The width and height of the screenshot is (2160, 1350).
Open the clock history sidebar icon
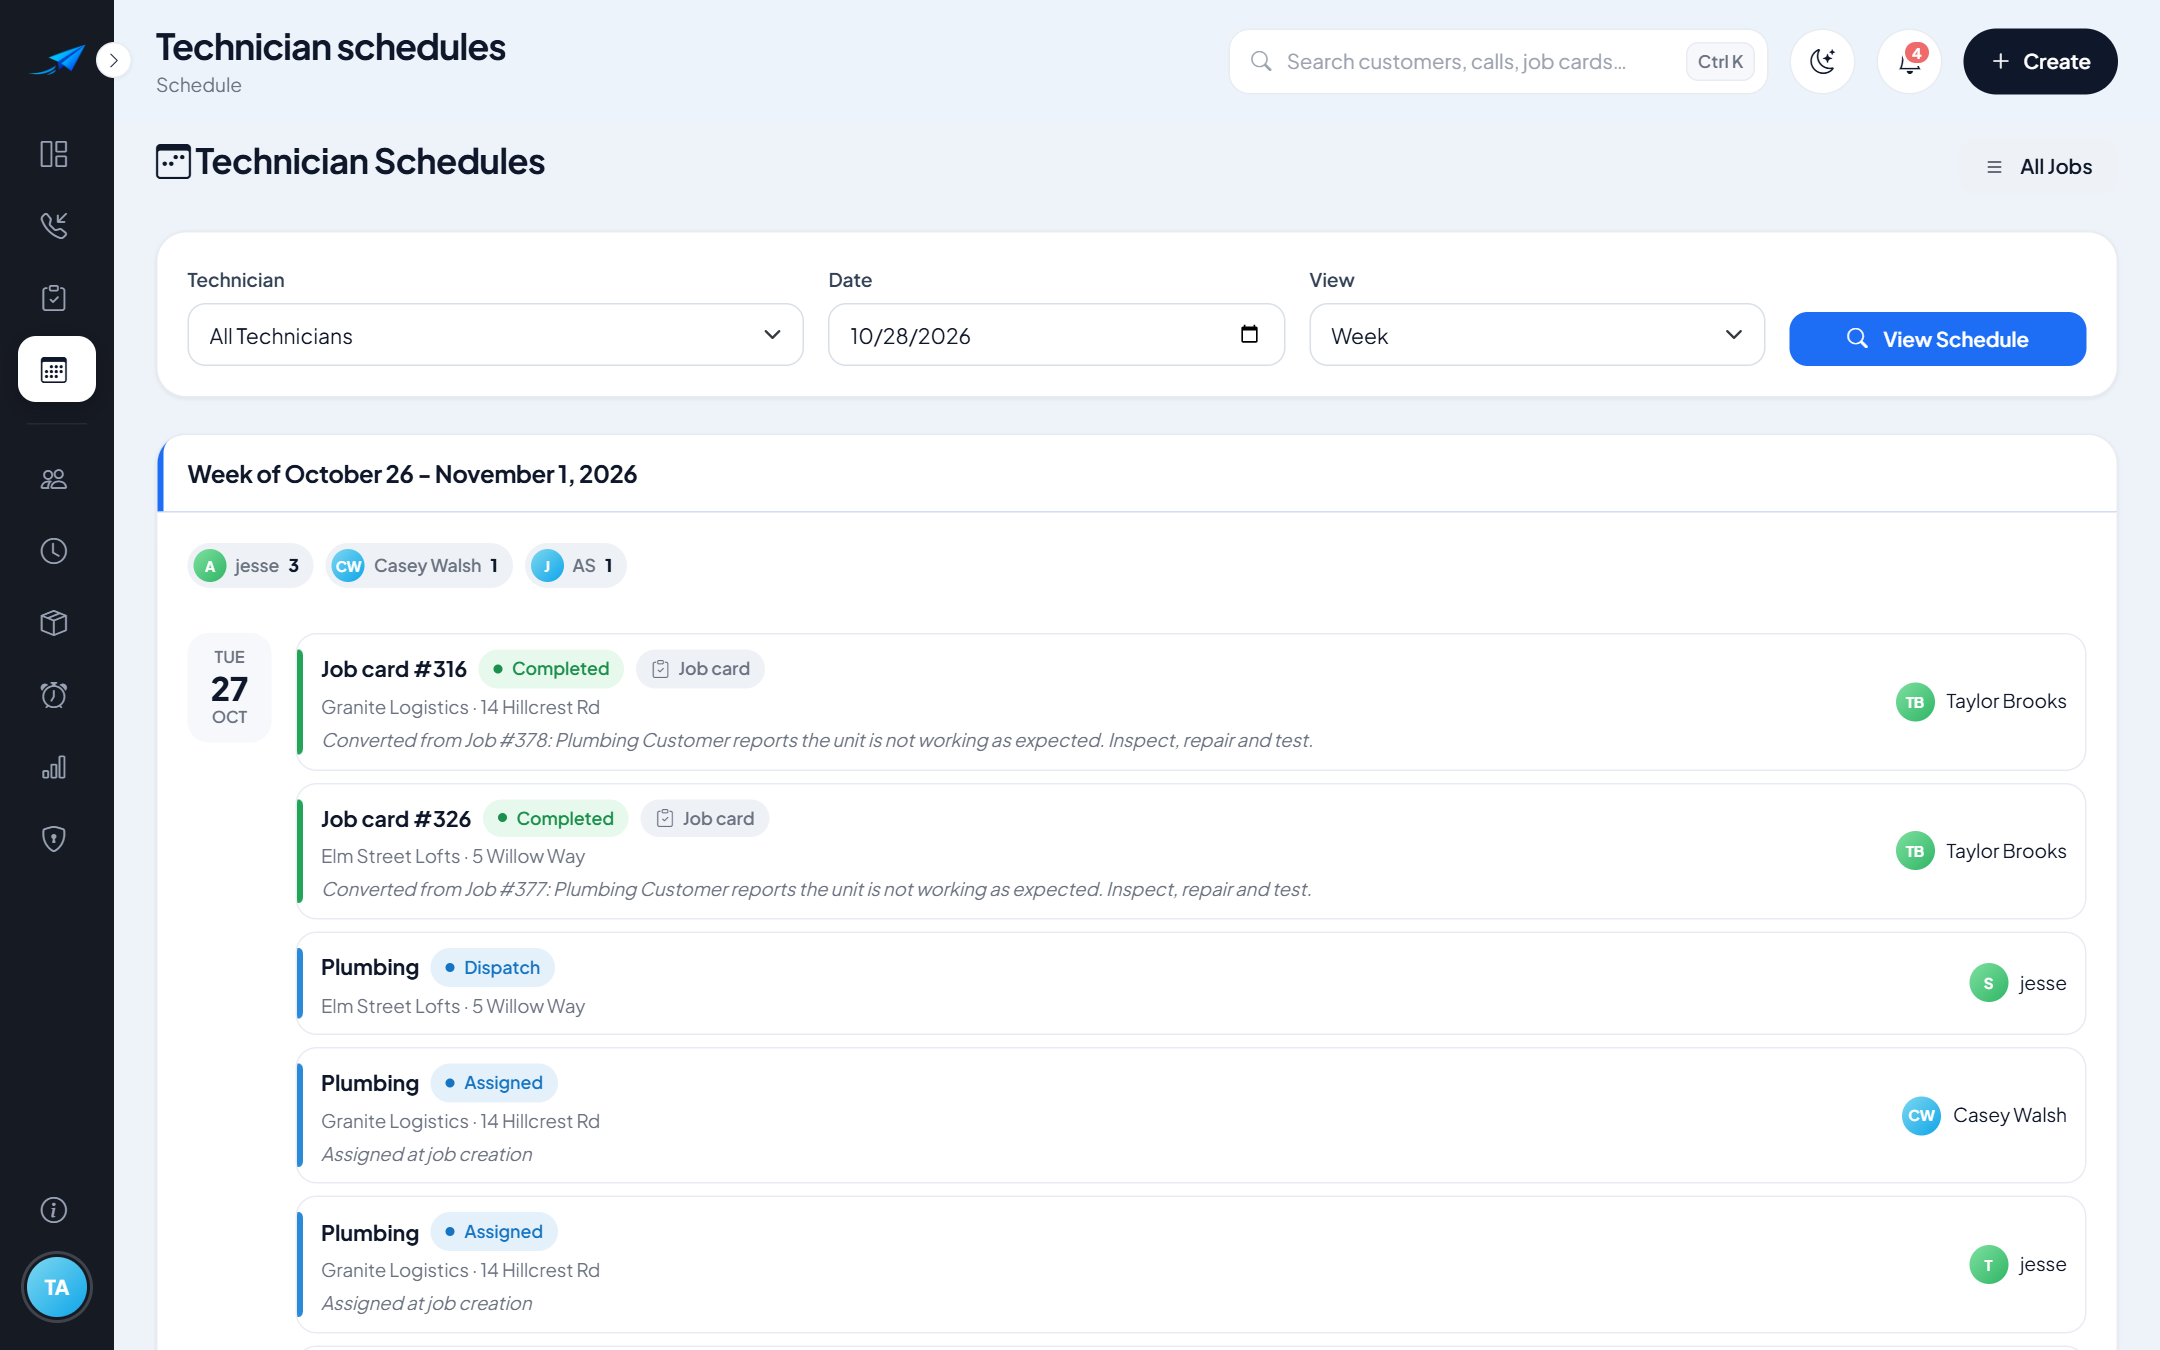tap(54, 551)
